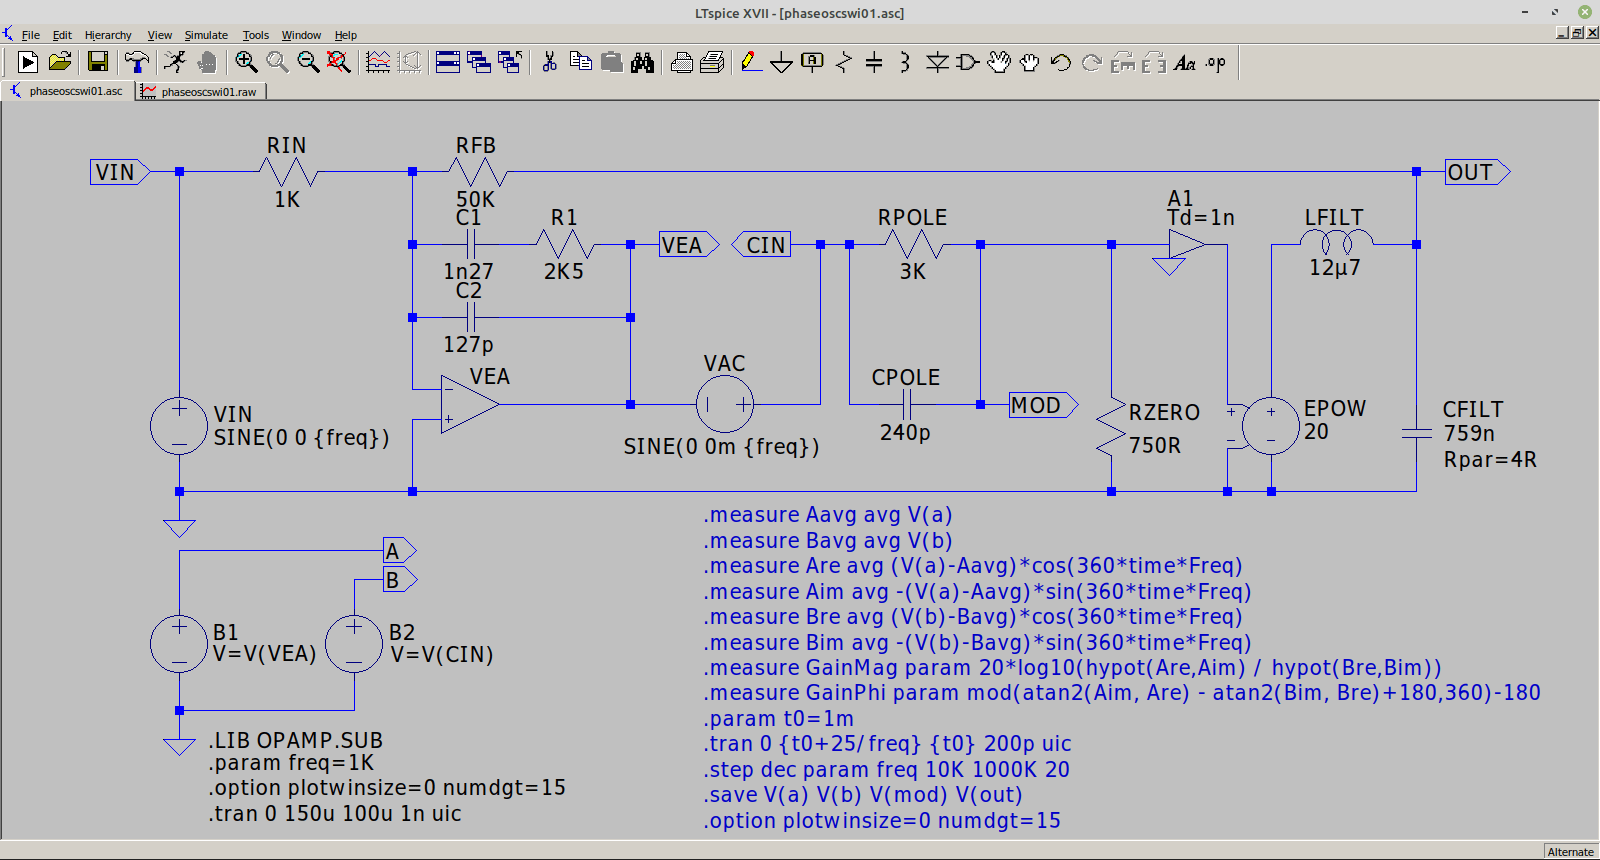
Task: Add Text with the Aa tool
Action: tap(1185, 62)
